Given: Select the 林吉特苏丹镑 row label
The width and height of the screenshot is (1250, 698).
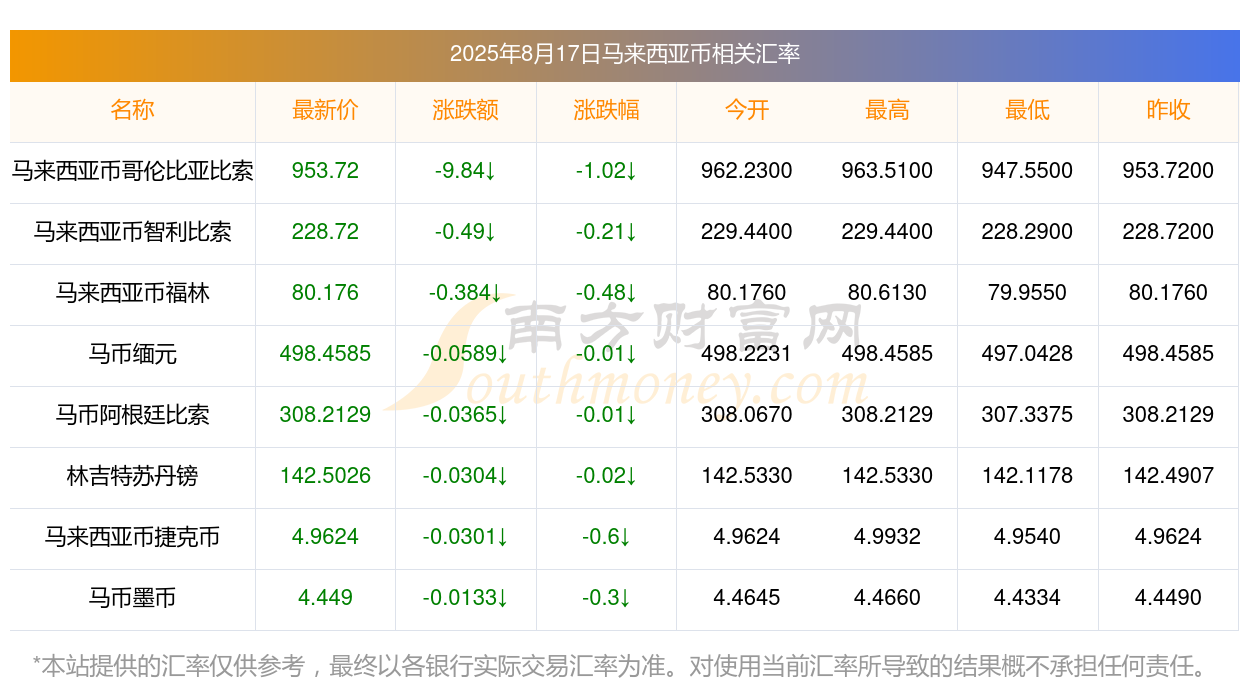Looking at the screenshot, I should click(x=132, y=476).
